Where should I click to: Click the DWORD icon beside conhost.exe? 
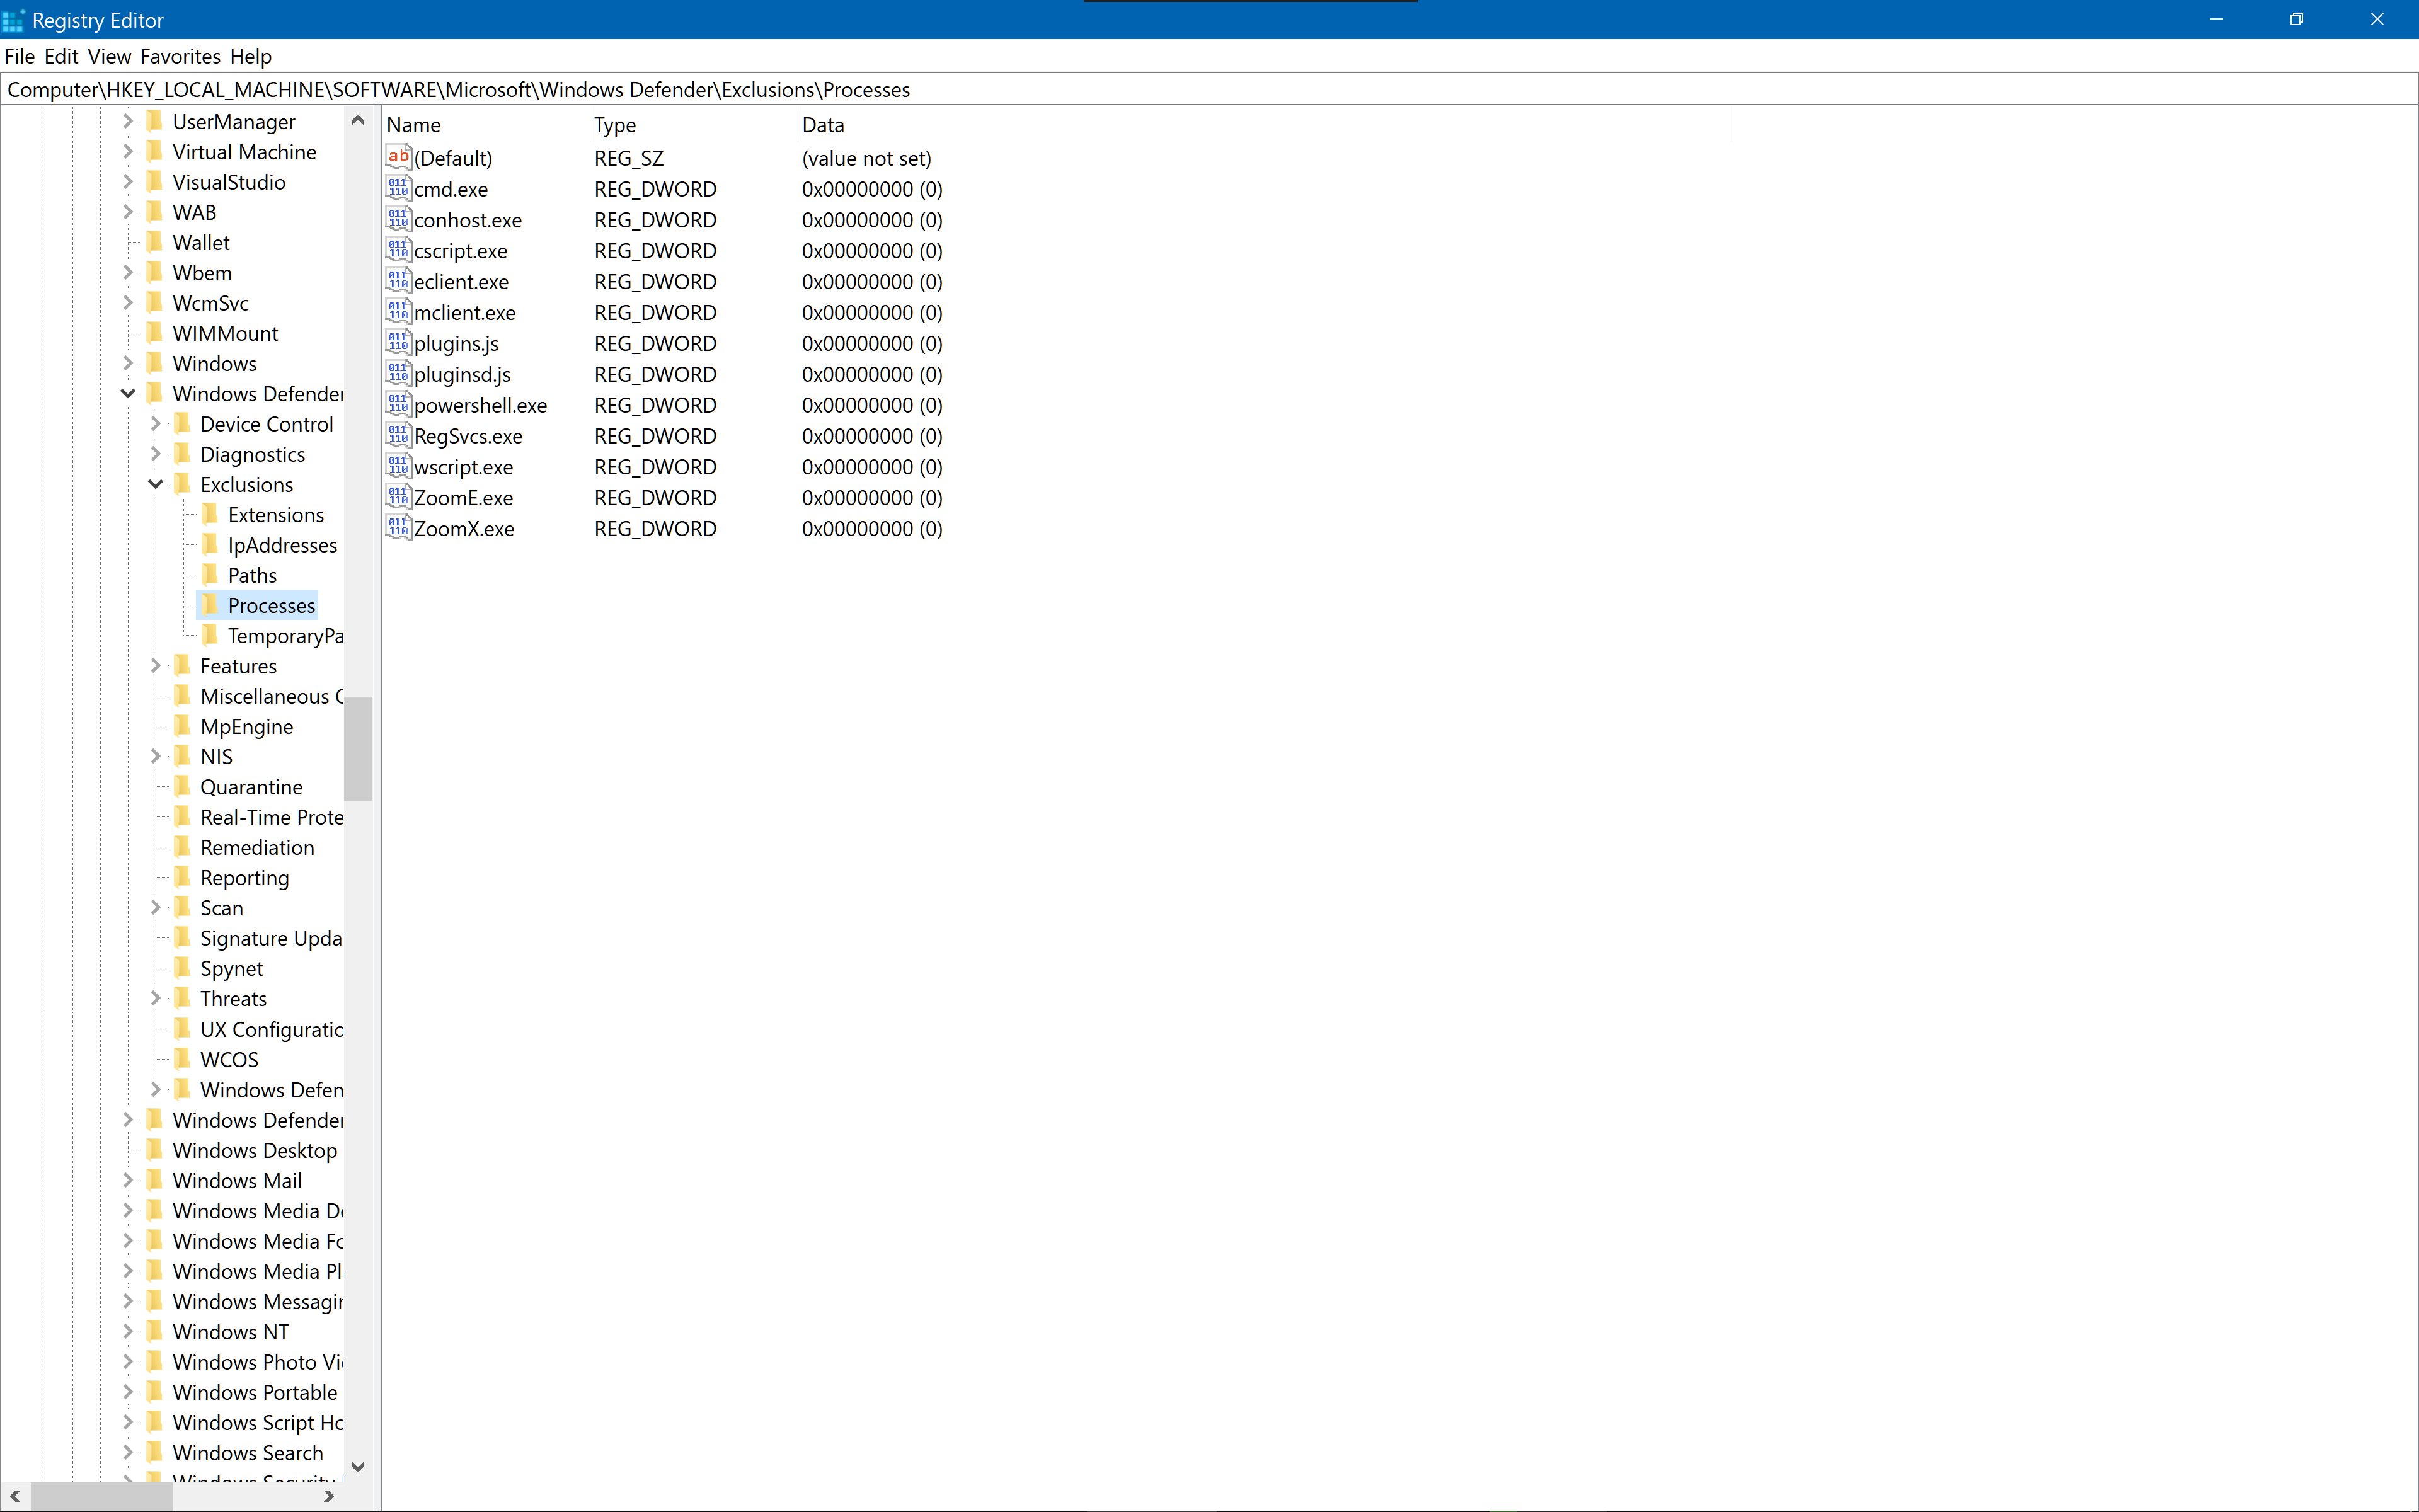398,219
